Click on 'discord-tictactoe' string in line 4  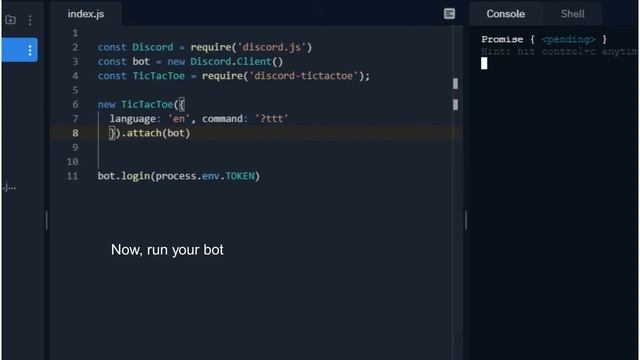[303, 76]
